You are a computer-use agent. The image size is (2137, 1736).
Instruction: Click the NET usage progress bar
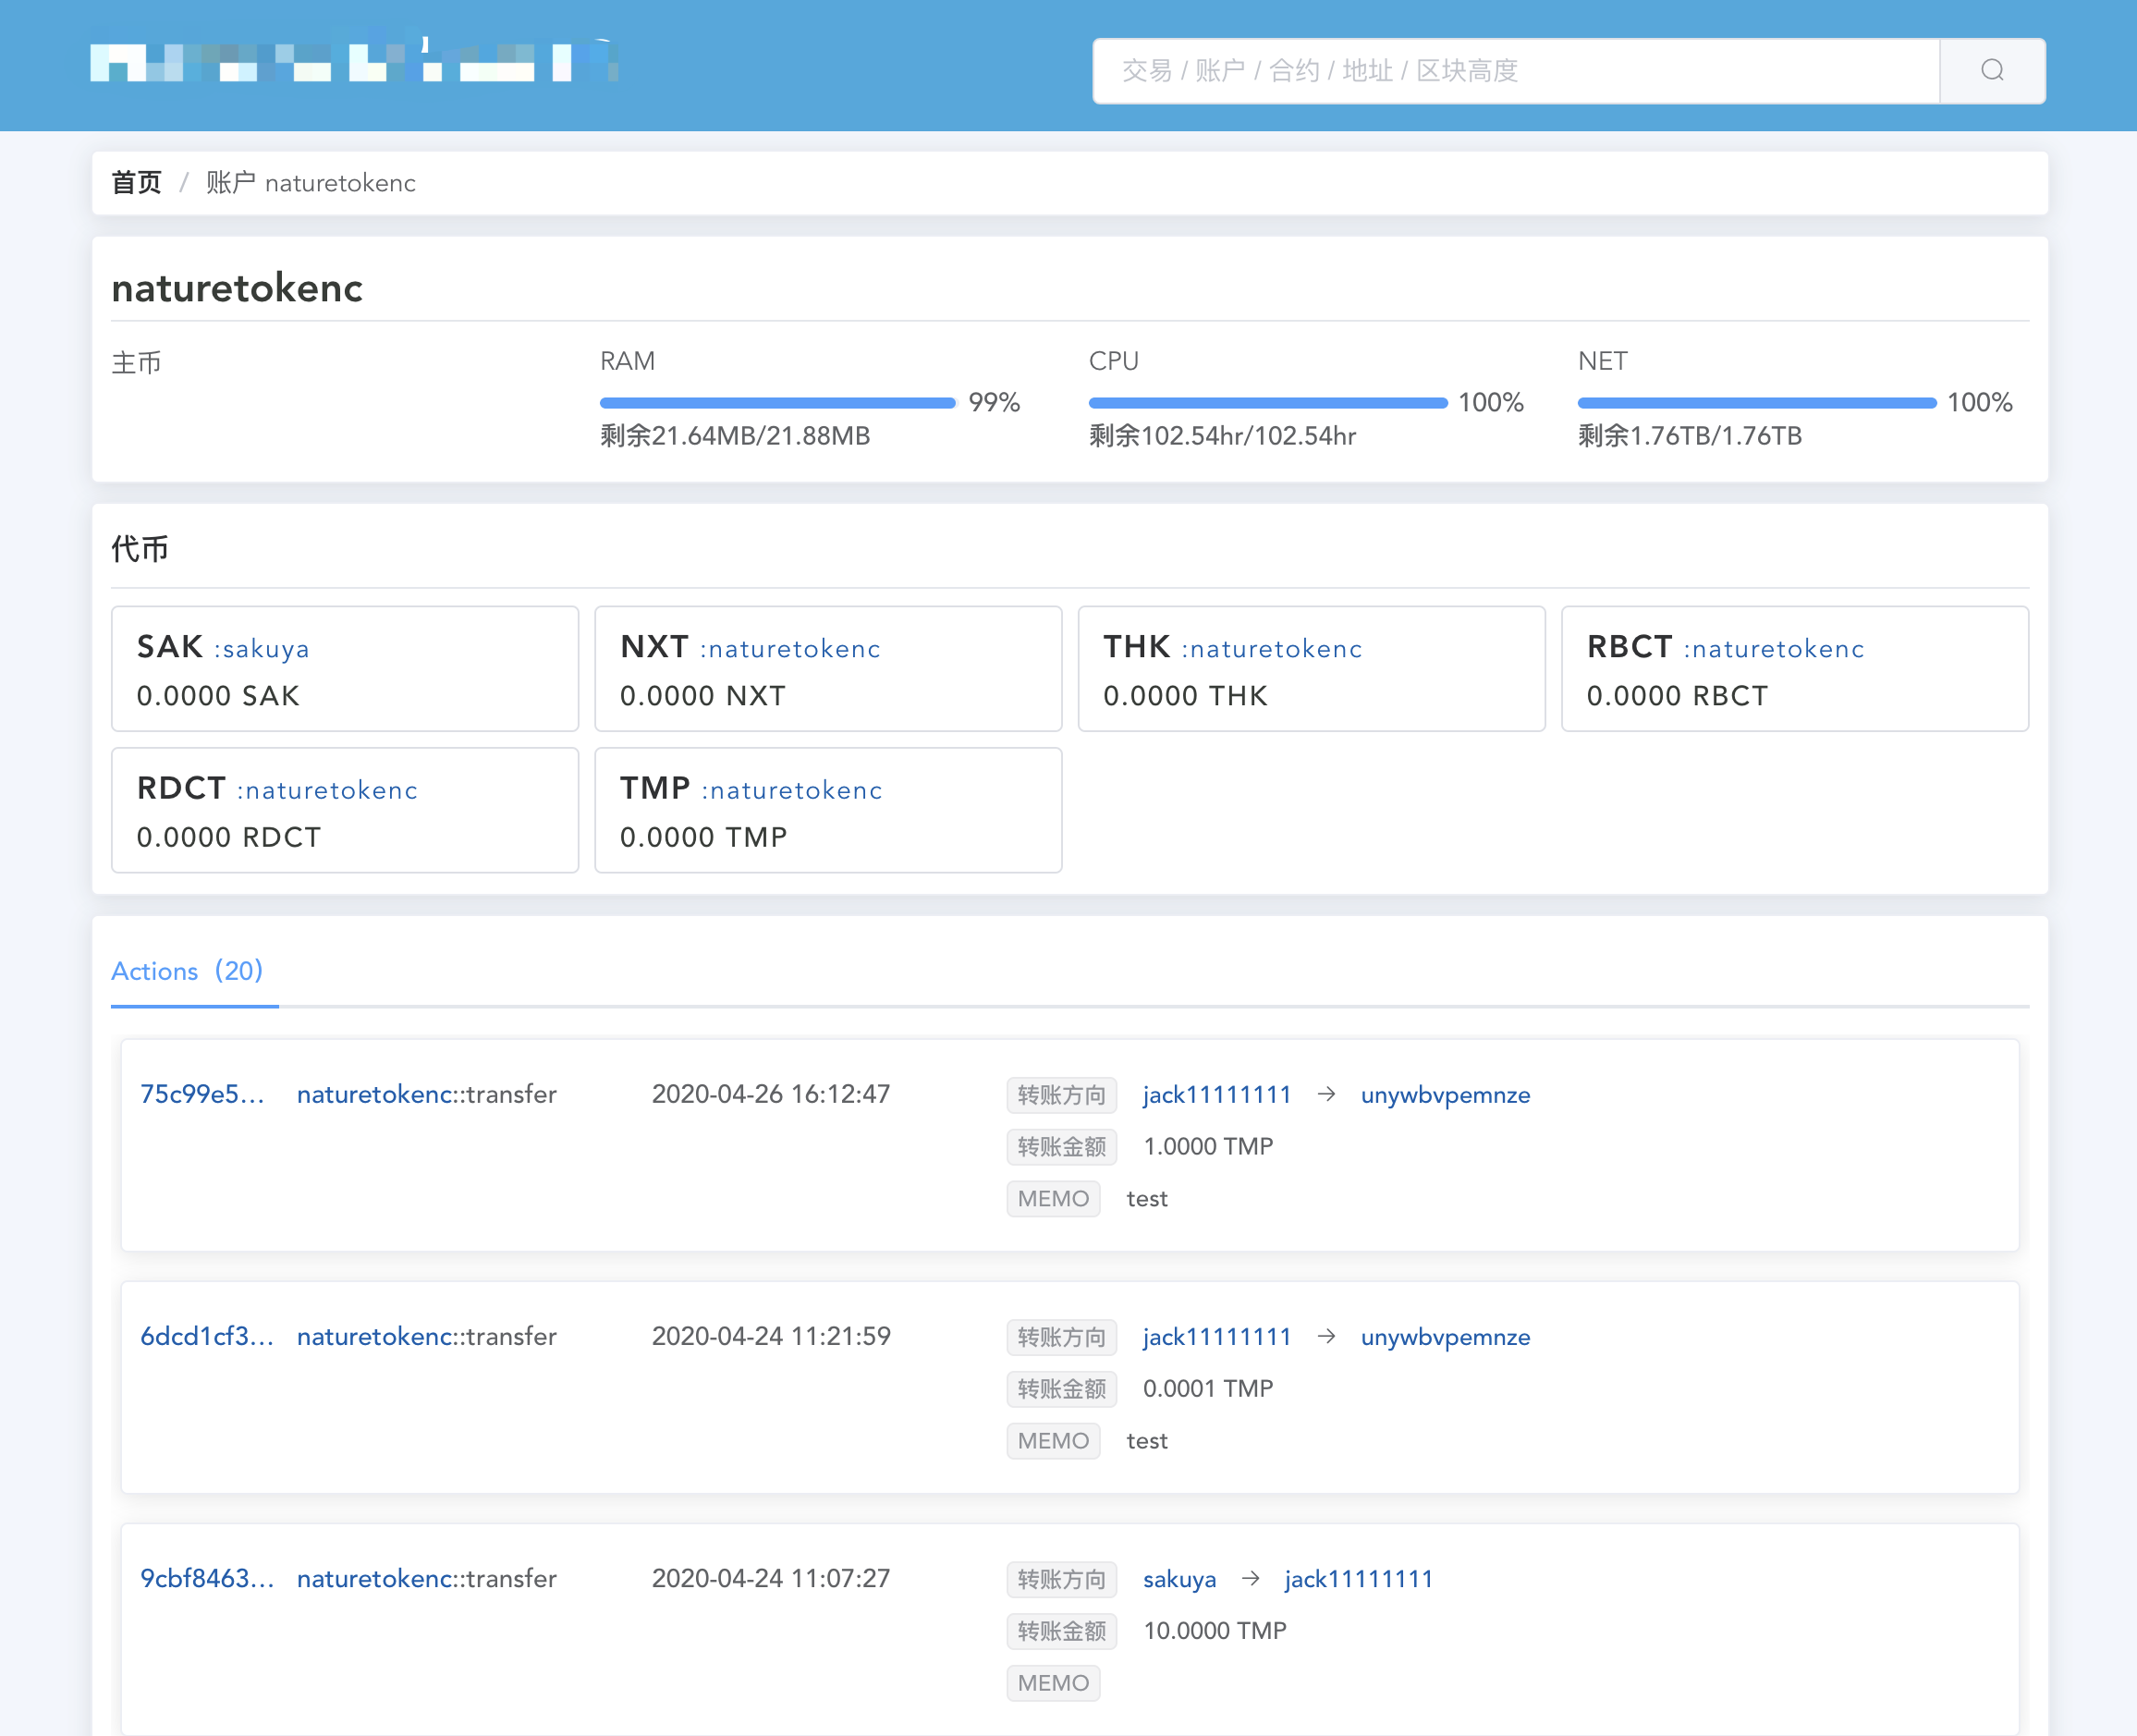point(1757,403)
